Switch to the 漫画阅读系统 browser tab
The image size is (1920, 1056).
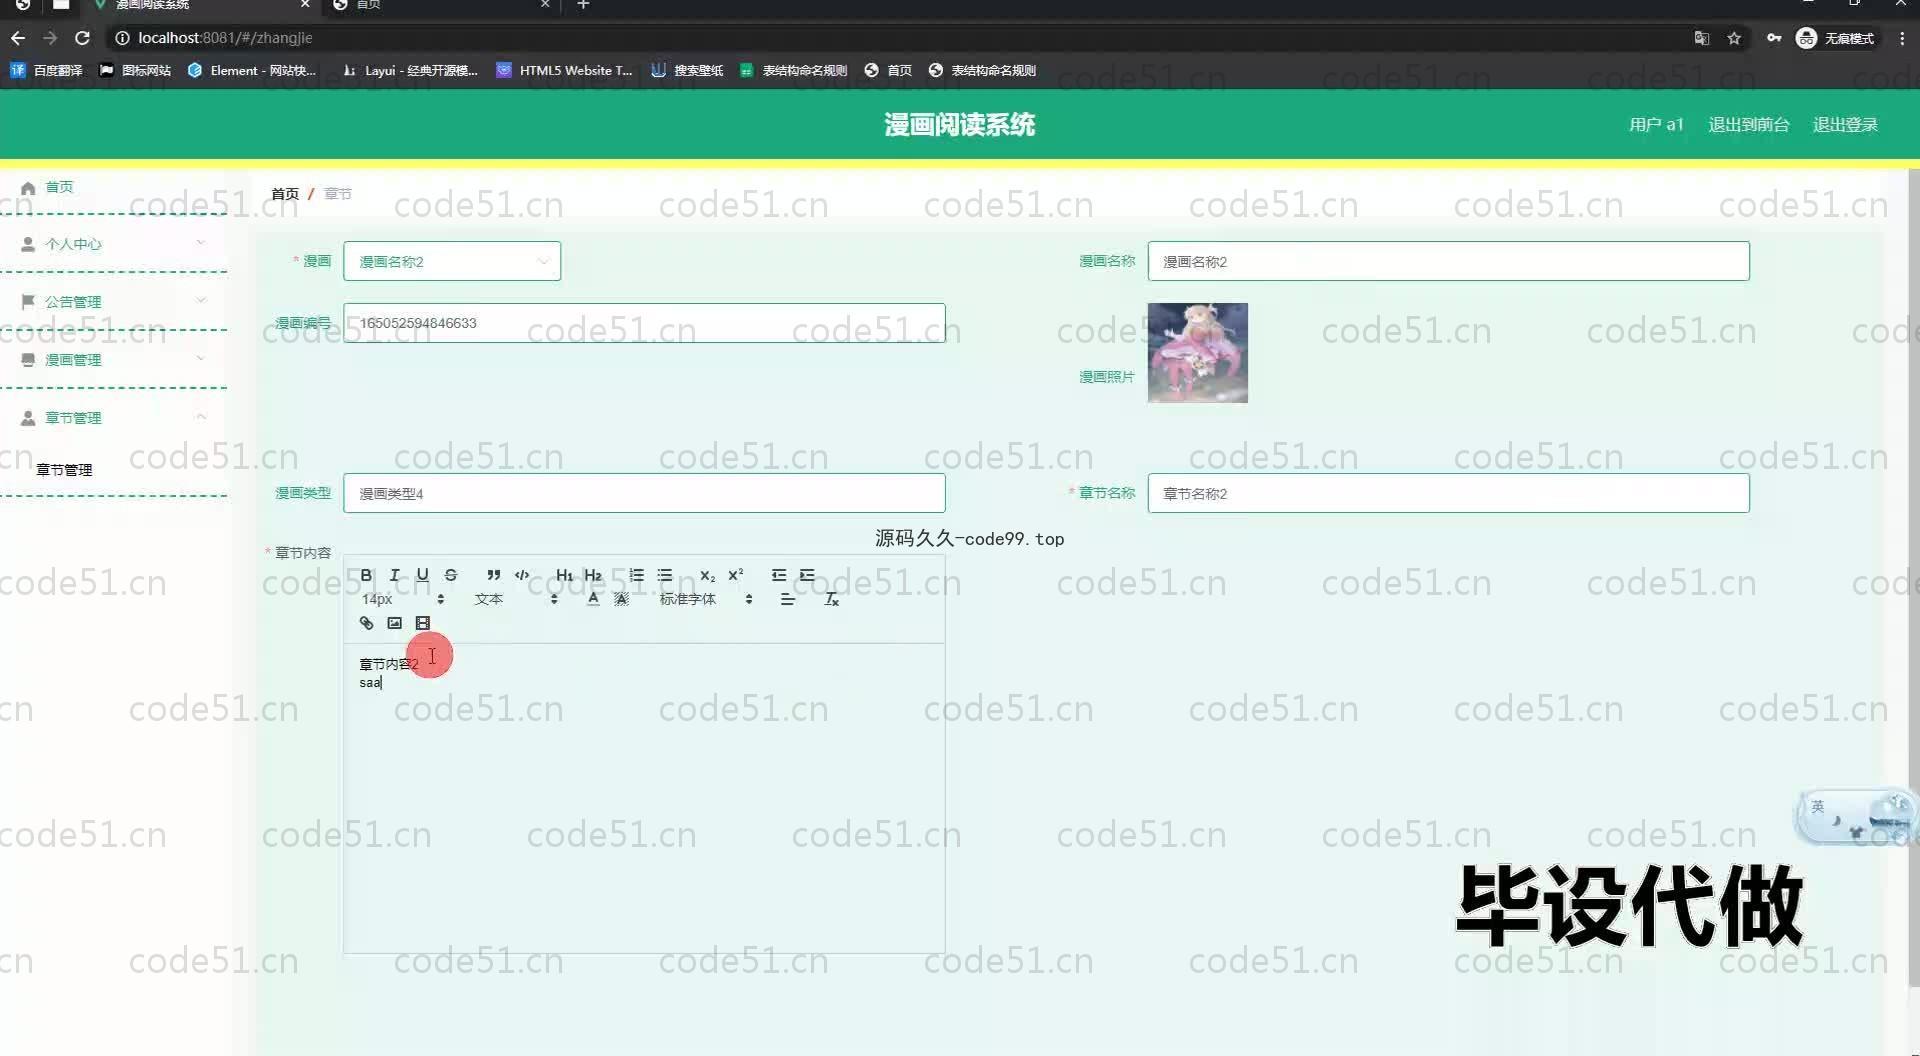click(200, 5)
